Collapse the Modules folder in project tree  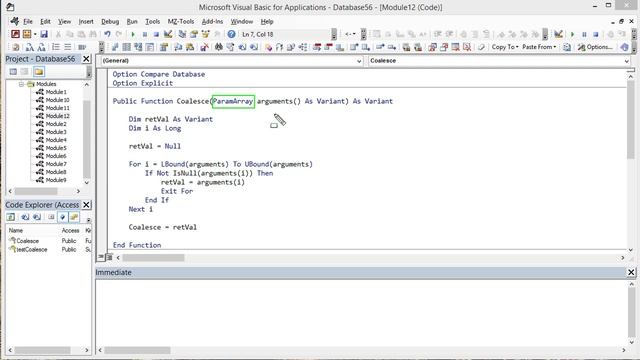(x=21, y=84)
